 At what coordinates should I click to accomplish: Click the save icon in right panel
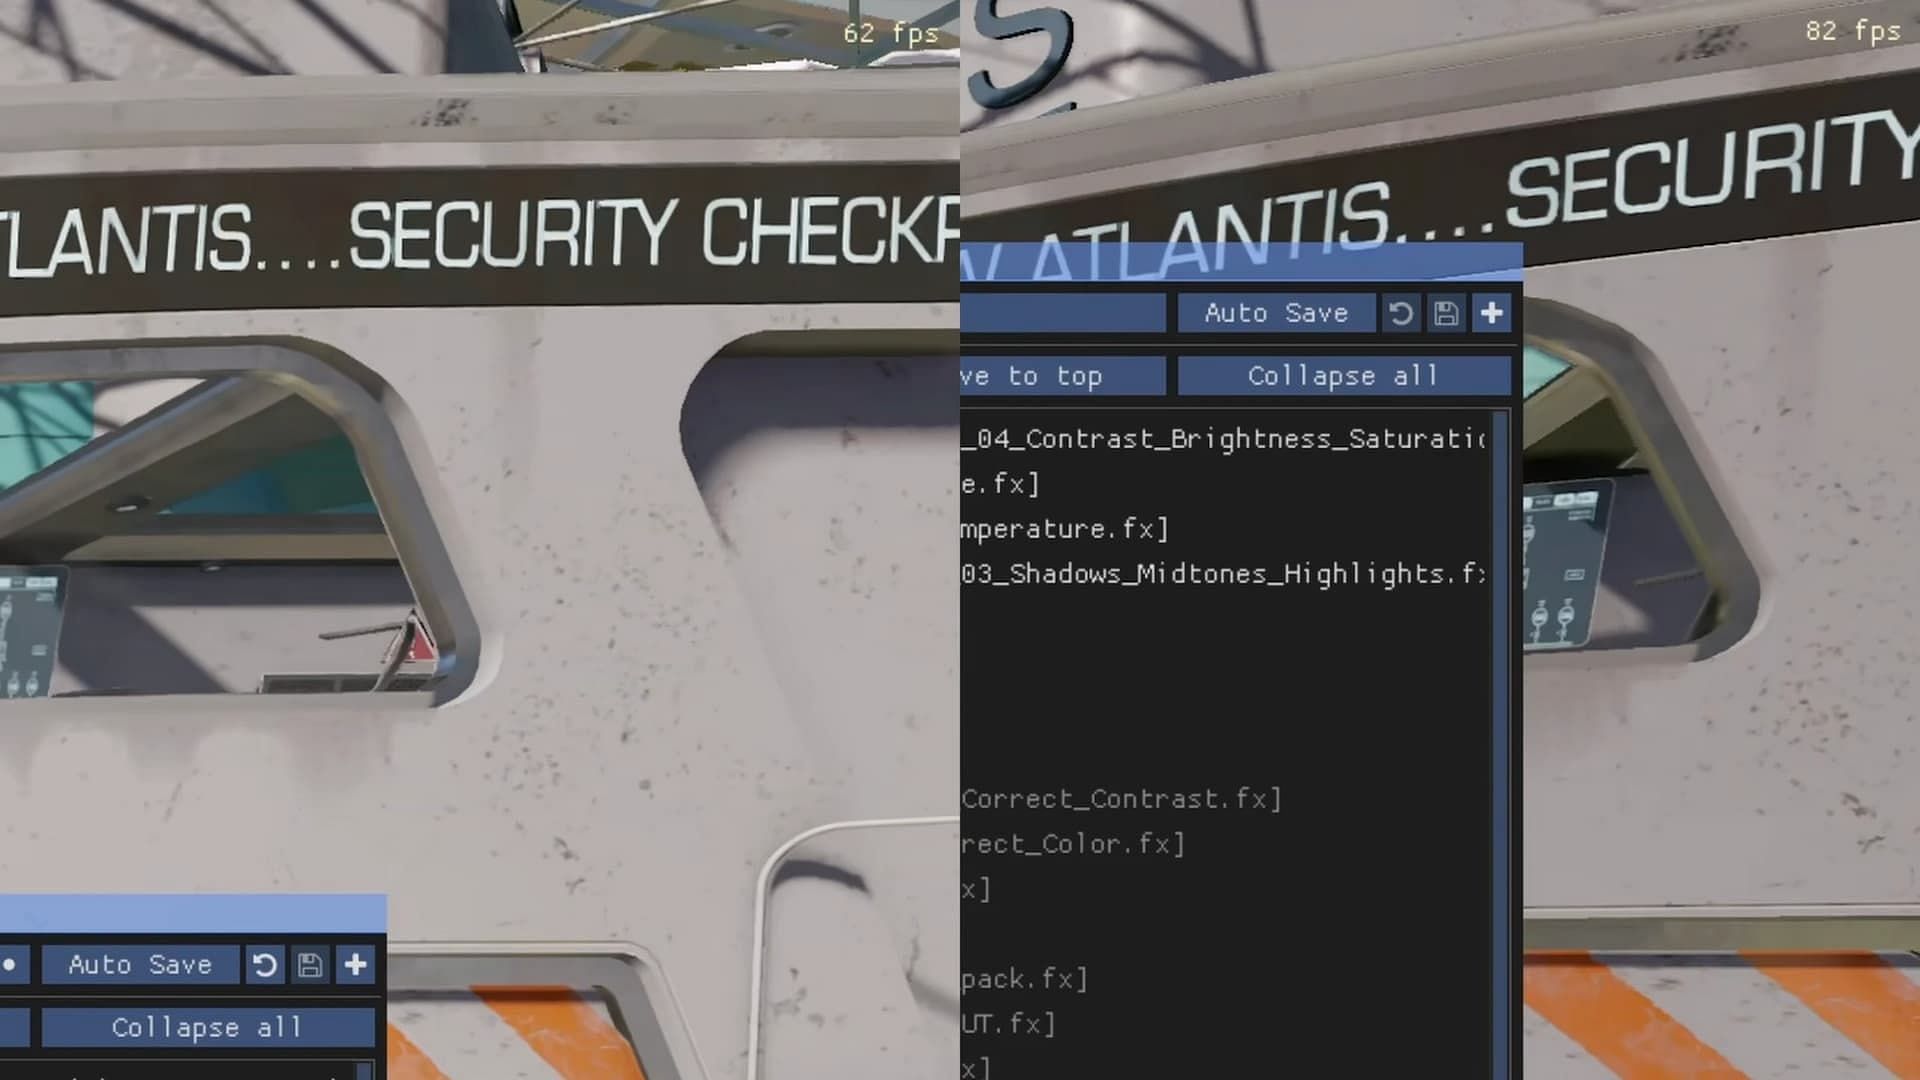tap(1445, 313)
